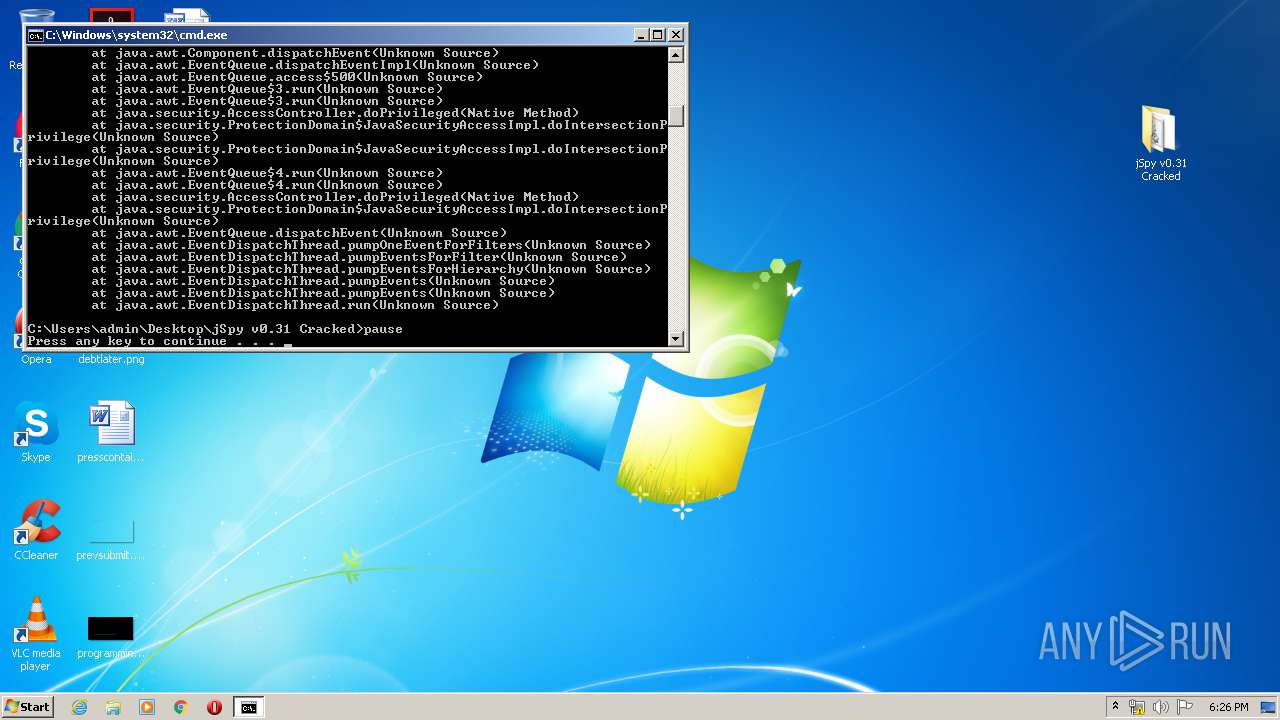
Task: Open the Start menu
Action: [x=27, y=707]
